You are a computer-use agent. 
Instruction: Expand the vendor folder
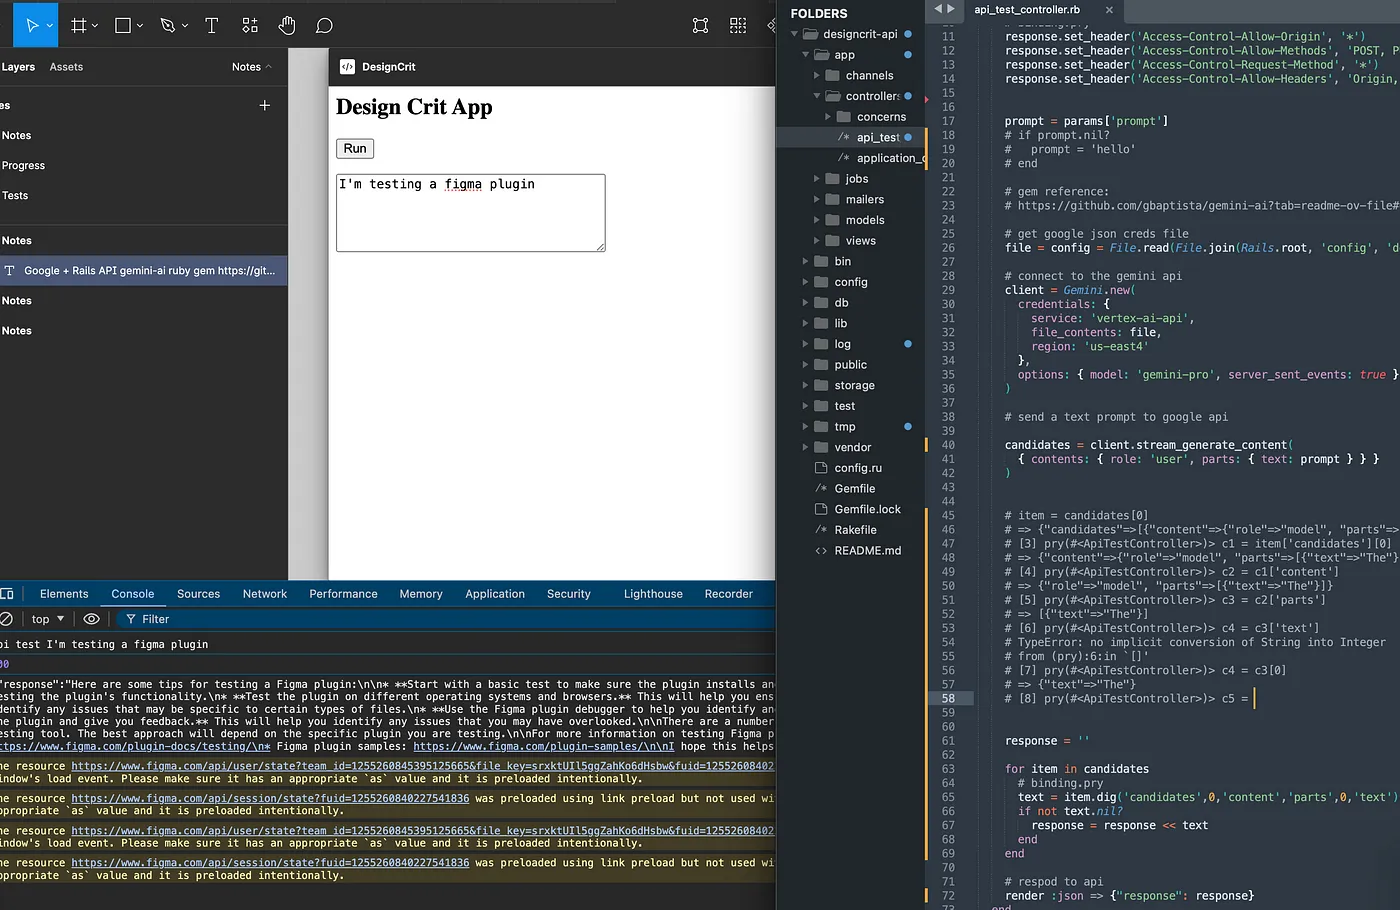point(806,447)
